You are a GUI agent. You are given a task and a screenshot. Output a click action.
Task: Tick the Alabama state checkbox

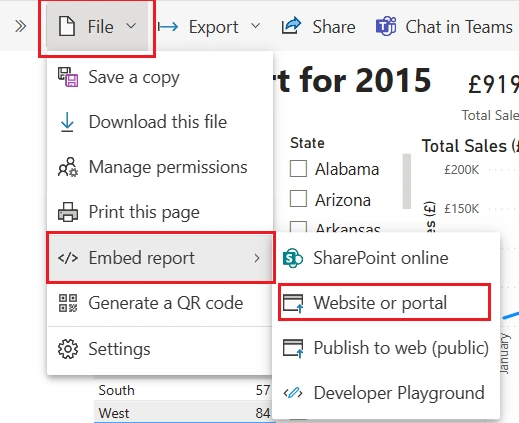coord(298,169)
